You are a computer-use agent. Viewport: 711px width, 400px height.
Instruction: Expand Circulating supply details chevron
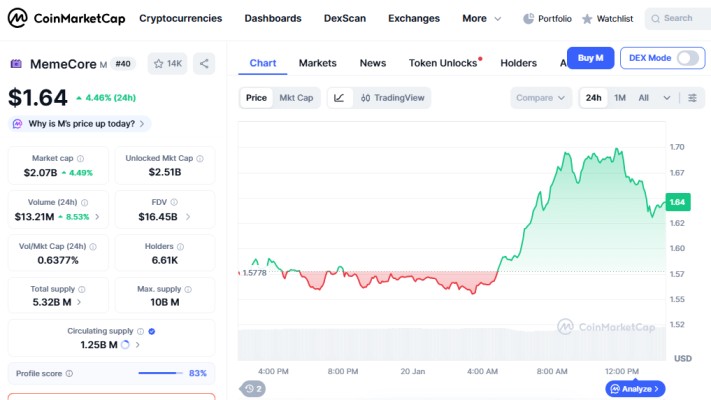[137, 345]
